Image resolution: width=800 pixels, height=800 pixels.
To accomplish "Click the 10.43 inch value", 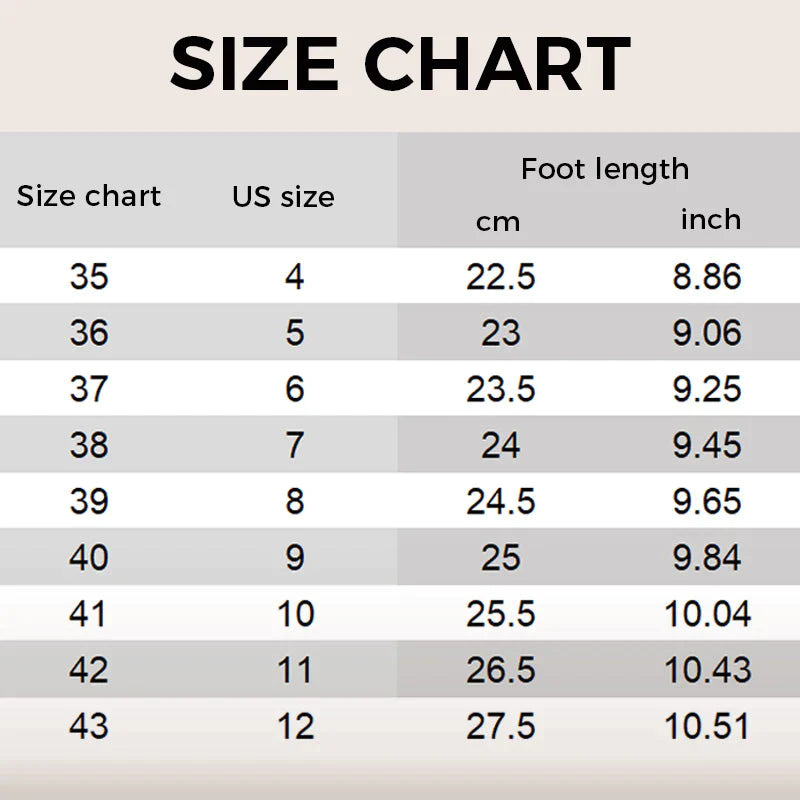I will point(708,669).
